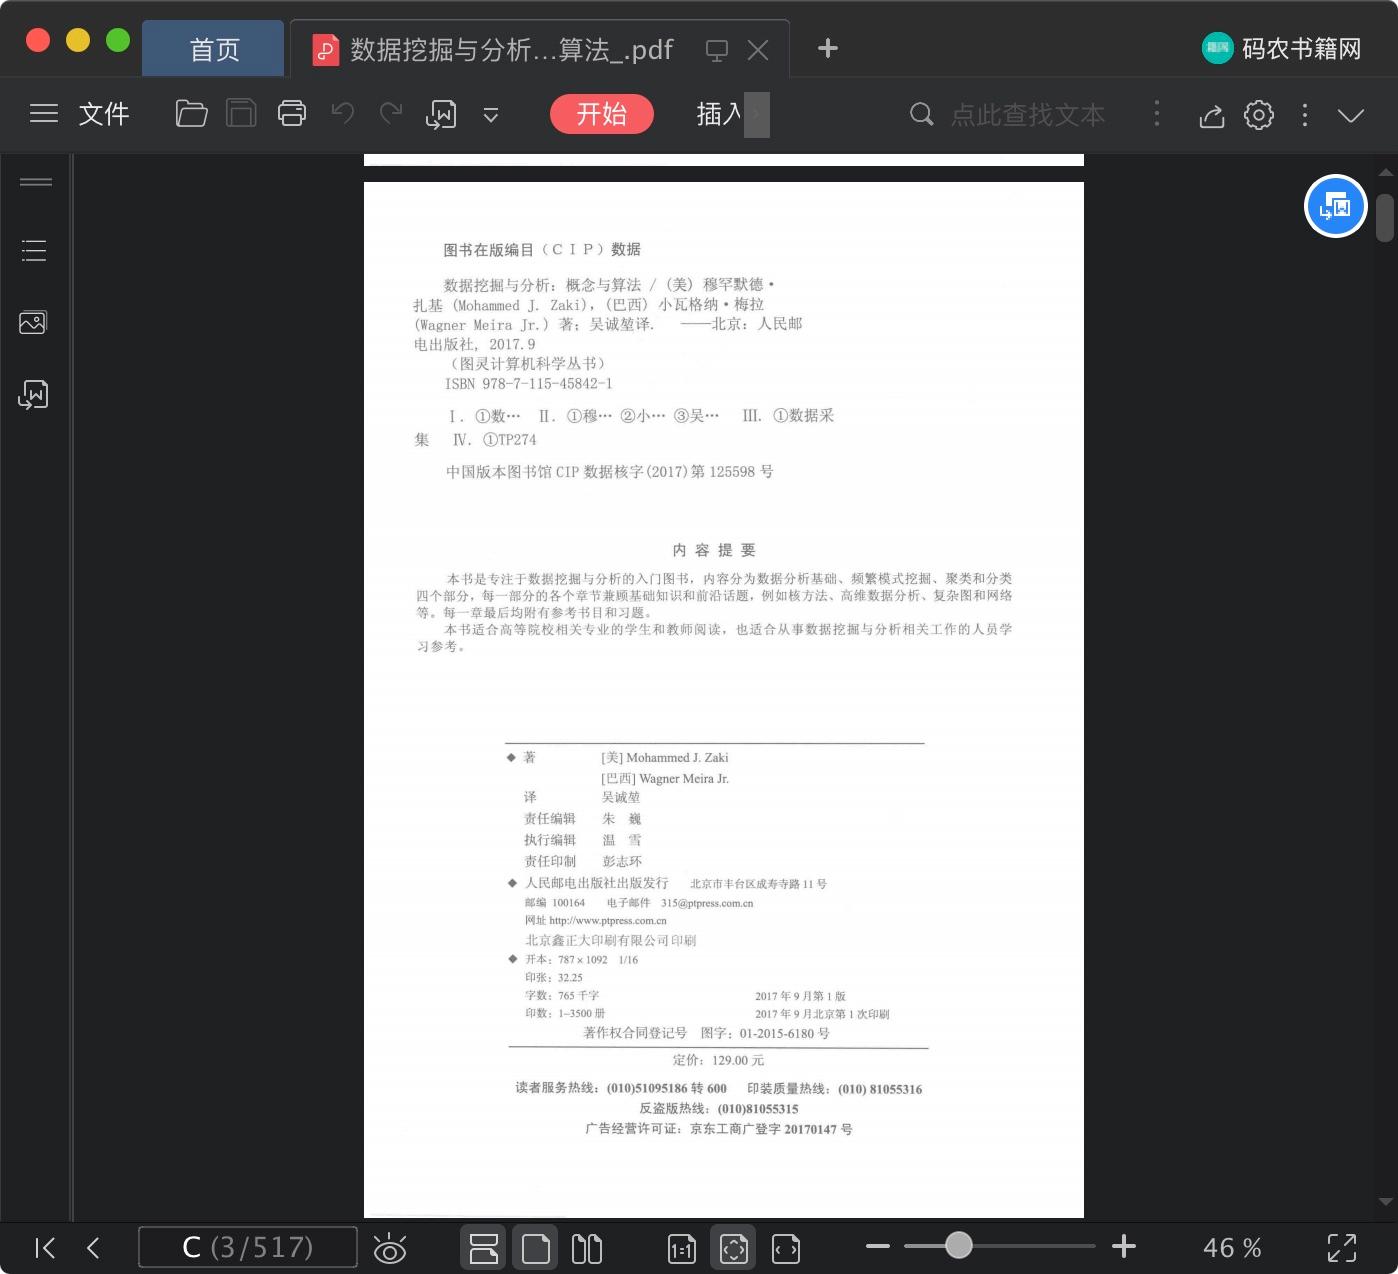Toggle the sidebar collapse handle icon
1398x1274 pixels.
(36, 182)
